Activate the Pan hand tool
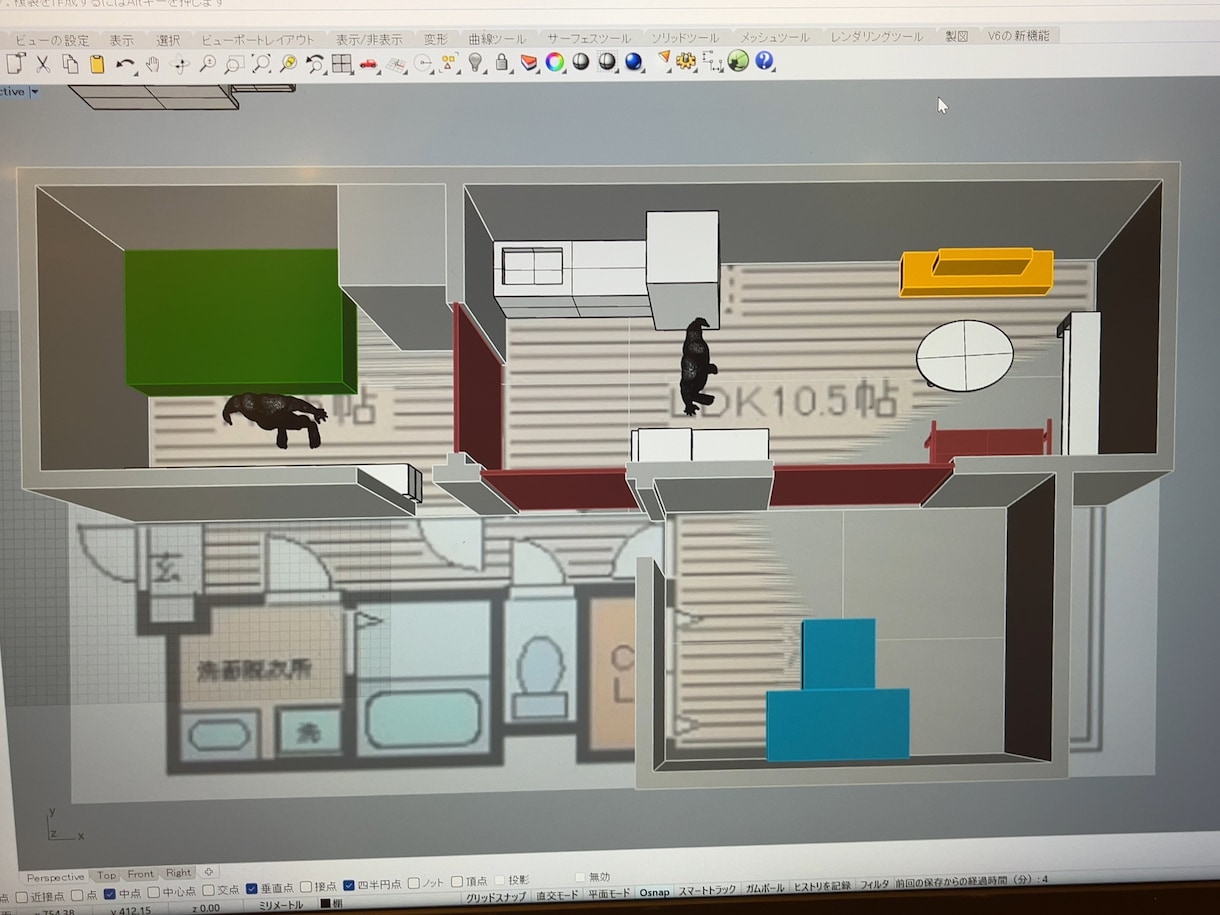 click(x=153, y=64)
